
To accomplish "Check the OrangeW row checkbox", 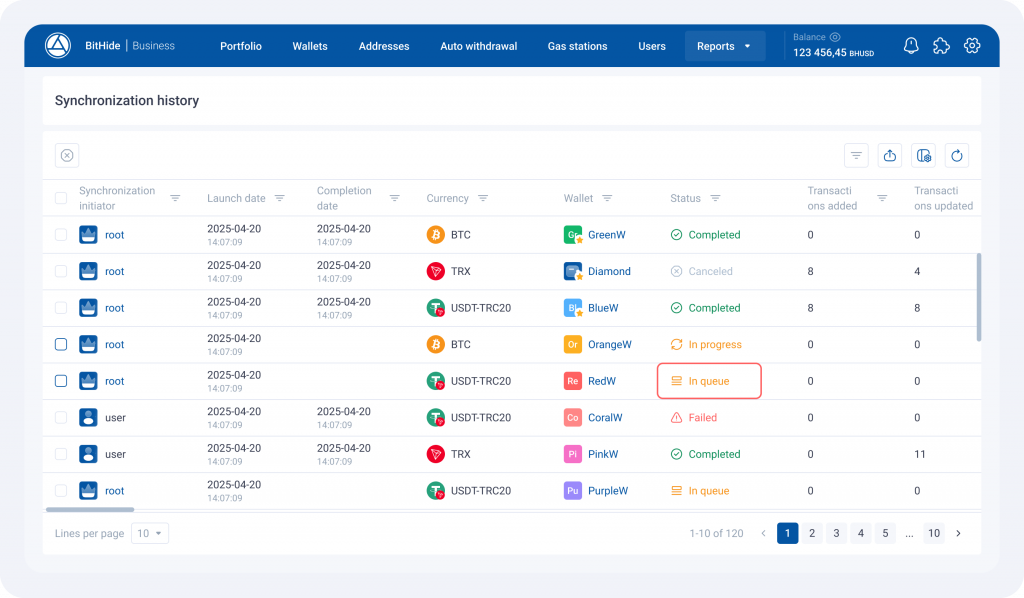I will click(61, 344).
